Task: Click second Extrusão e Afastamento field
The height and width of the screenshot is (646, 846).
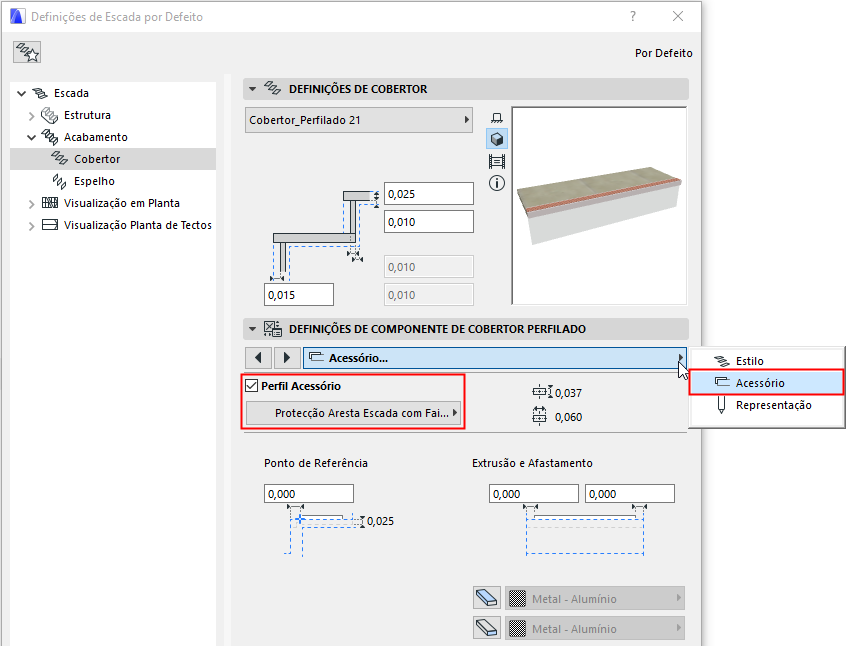Action: pyautogui.click(x=630, y=494)
